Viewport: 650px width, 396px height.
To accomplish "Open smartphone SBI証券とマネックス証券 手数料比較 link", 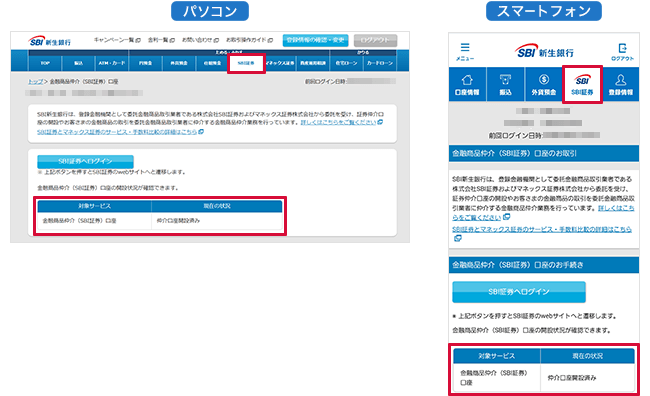I will coord(542,229).
